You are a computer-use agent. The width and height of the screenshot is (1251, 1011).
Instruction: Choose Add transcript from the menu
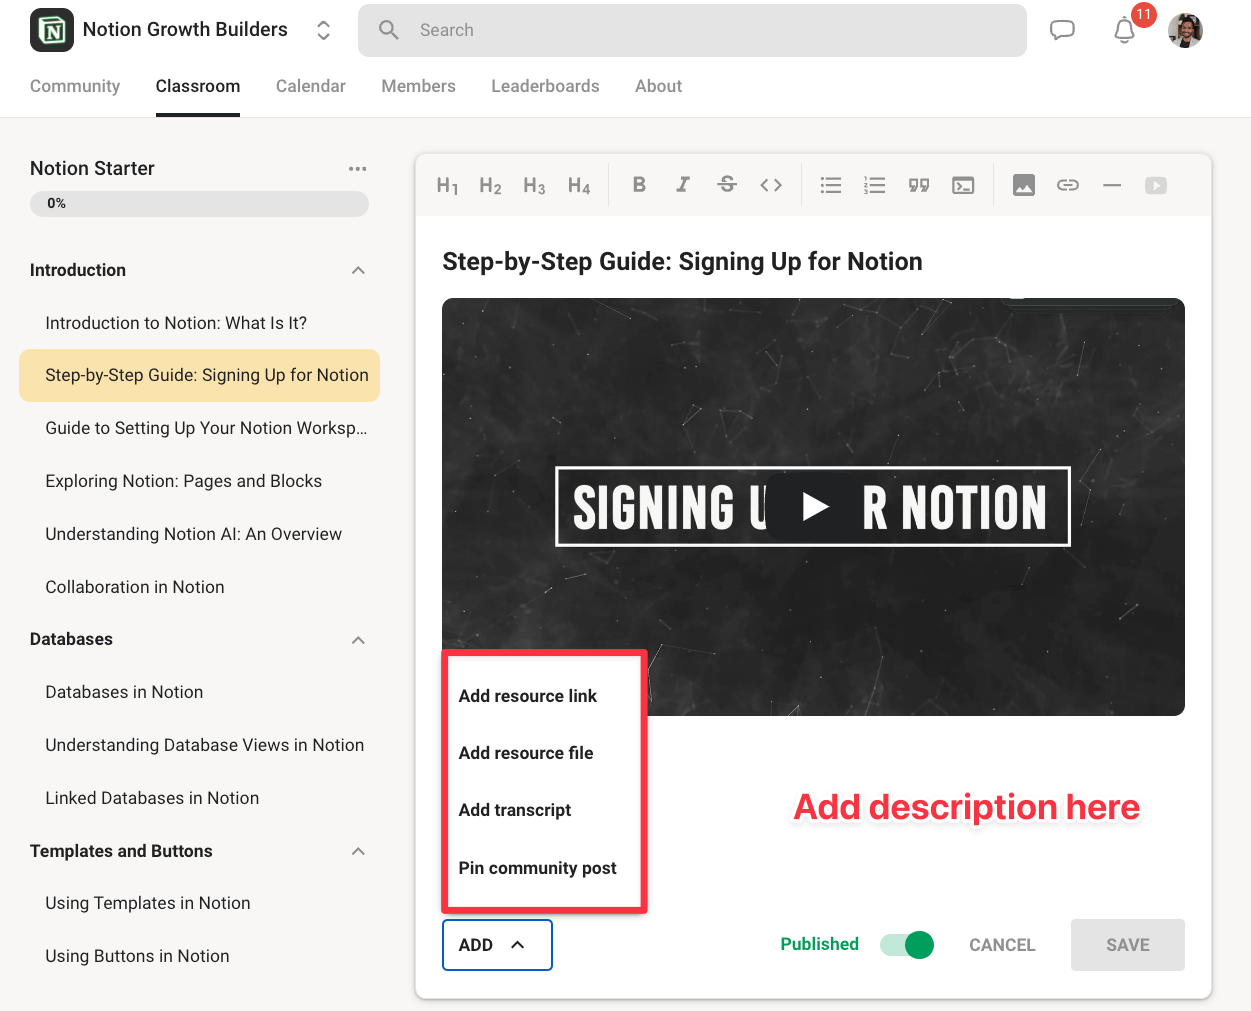(515, 810)
